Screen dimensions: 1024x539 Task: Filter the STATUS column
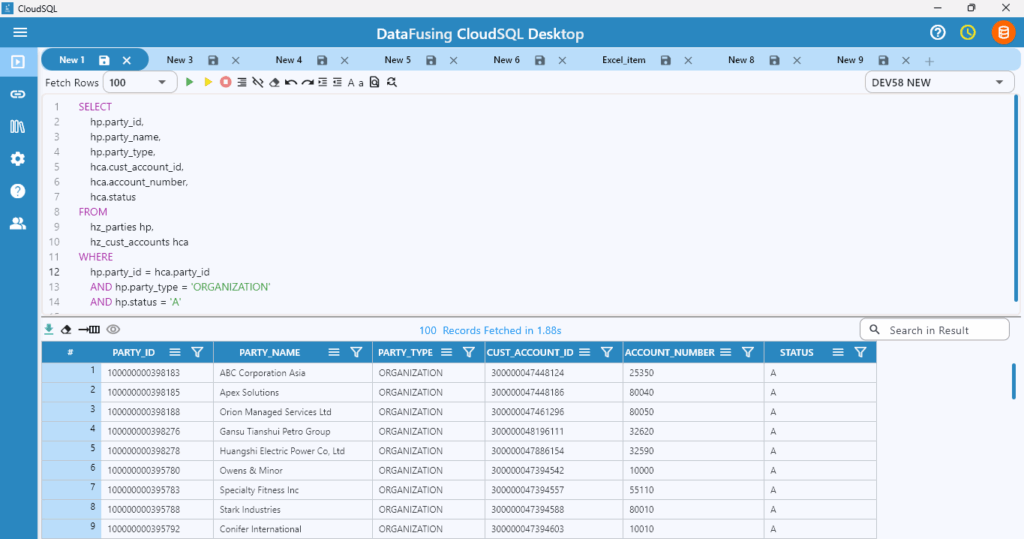click(x=860, y=352)
